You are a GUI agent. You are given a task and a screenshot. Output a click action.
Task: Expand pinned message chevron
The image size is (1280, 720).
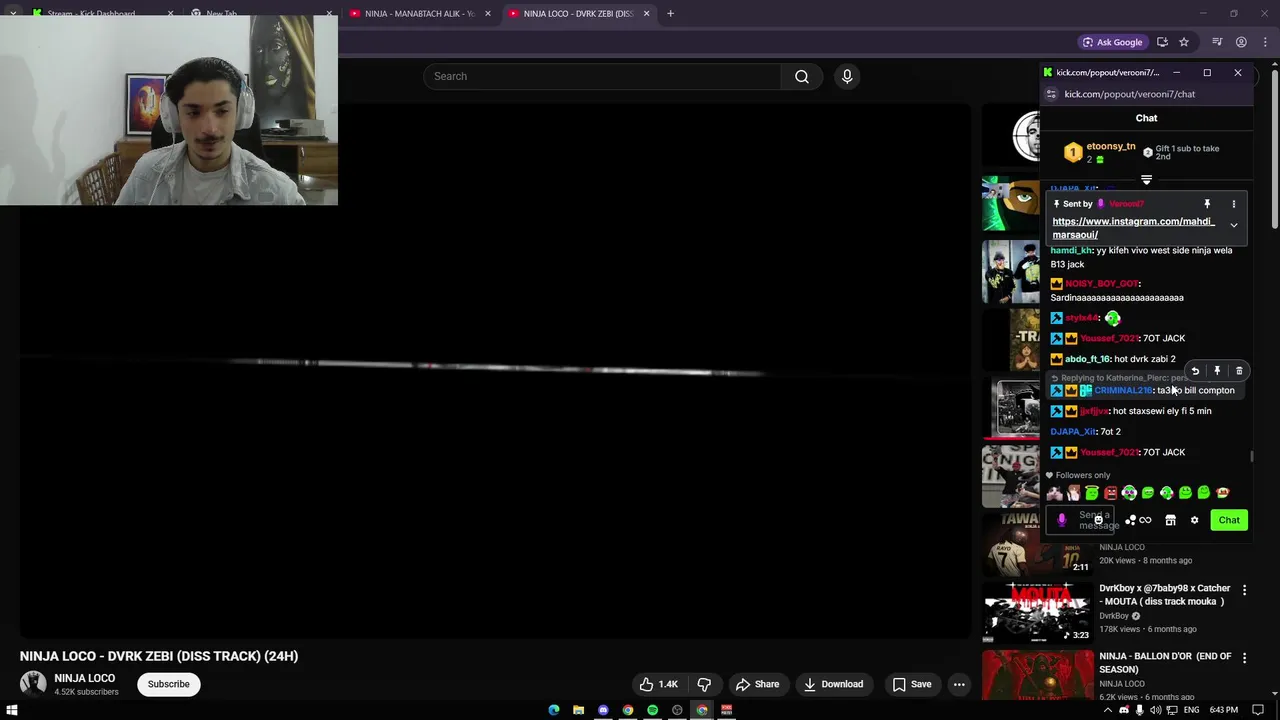coord(1233,226)
